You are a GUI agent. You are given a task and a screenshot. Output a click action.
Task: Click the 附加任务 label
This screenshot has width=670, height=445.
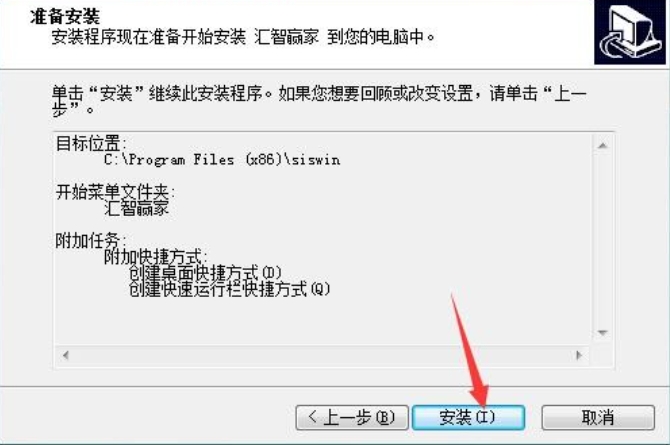[91, 241]
